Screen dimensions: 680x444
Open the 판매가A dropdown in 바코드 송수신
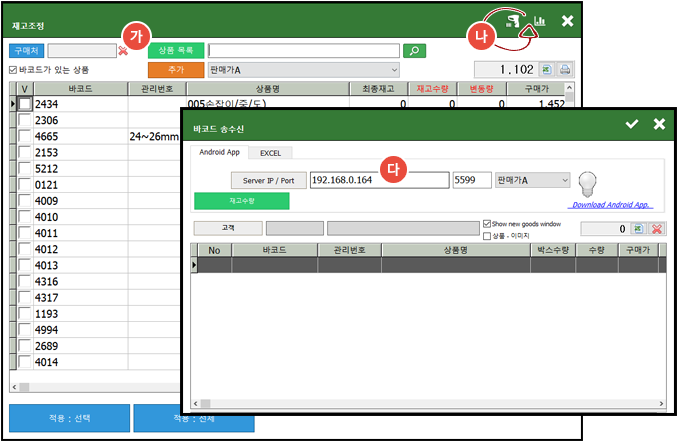532,180
